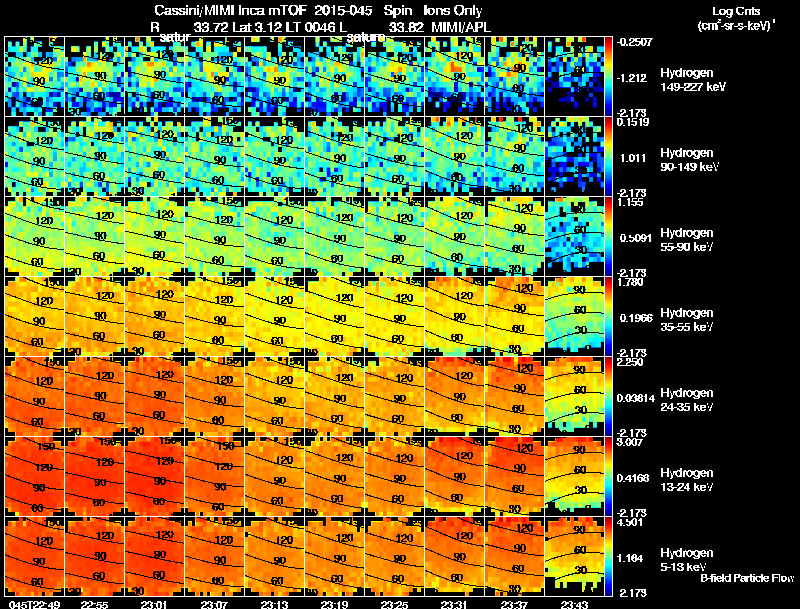The height and width of the screenshot is (609, 800).
Task: Open the 24-35 keV panel at 23:43
Action: (x=574, y=397)
